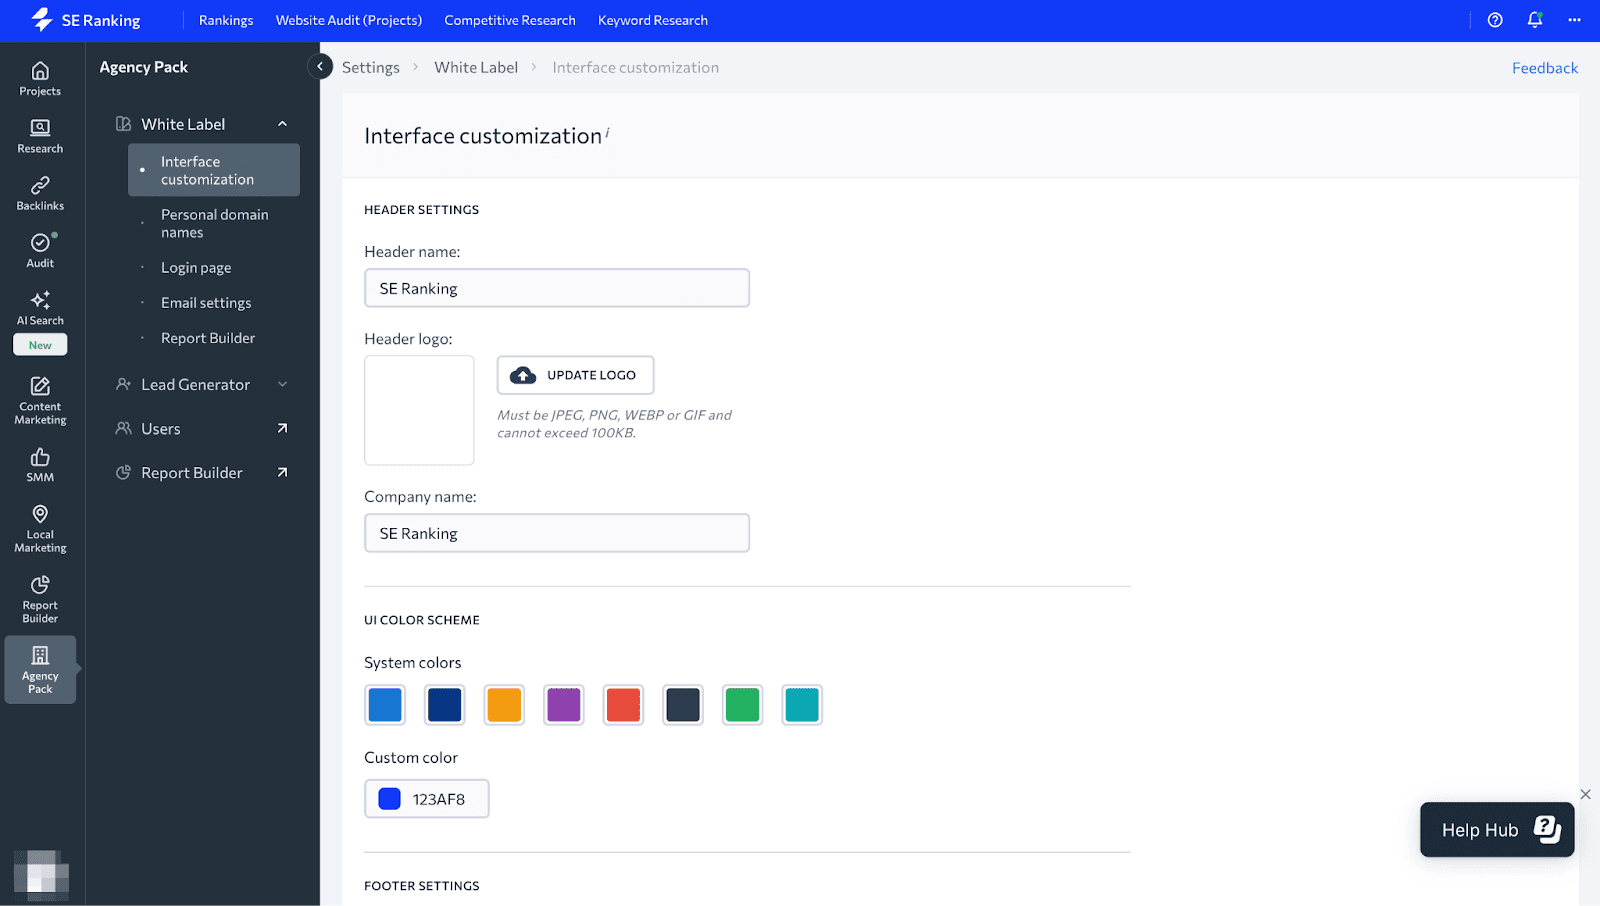Open Report Builder in the left sidebar
Screen dimensions: 1600x906
click(x=40, y=599)
